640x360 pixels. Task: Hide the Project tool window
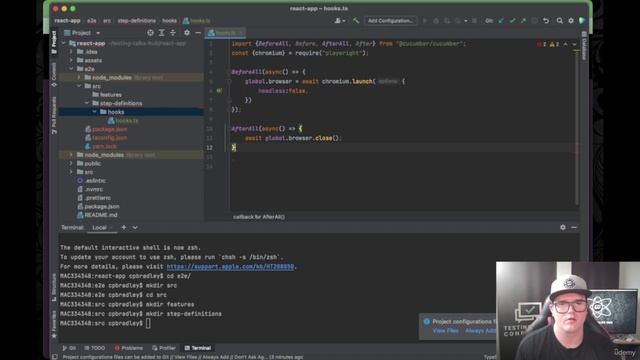click(x=198, y=33)
